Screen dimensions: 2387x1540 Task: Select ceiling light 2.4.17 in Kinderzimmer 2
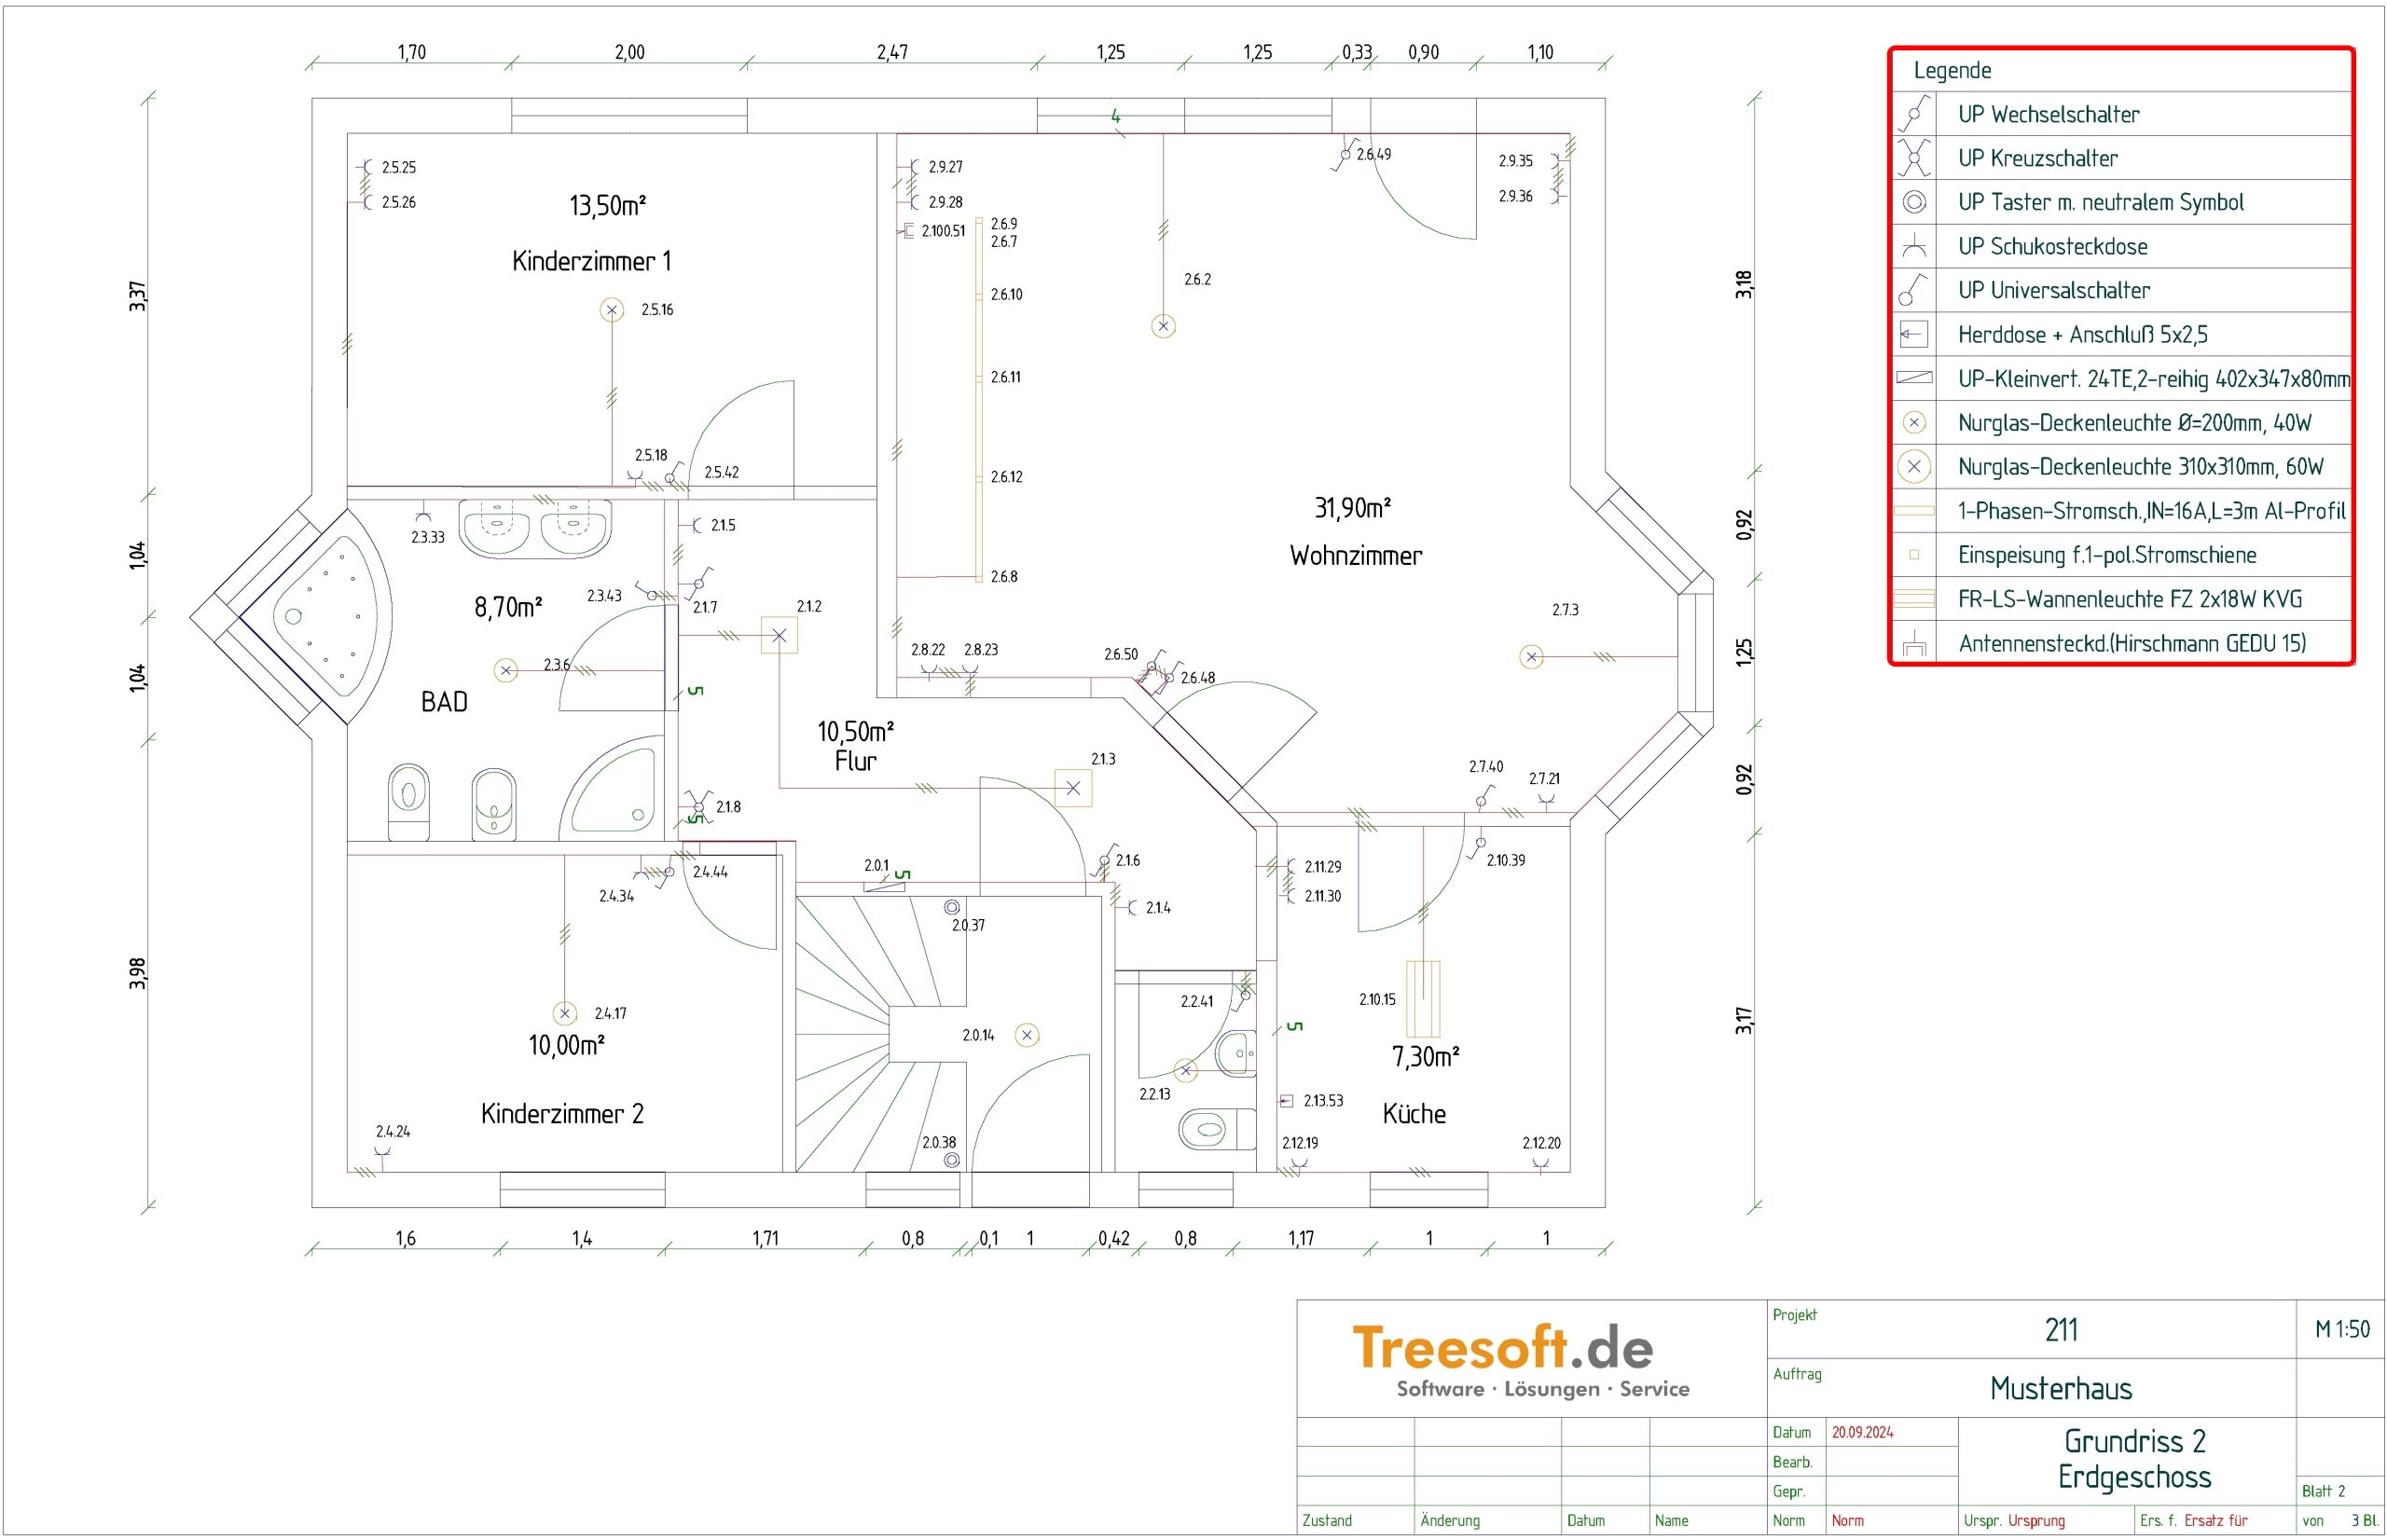tap(564, 1013)
